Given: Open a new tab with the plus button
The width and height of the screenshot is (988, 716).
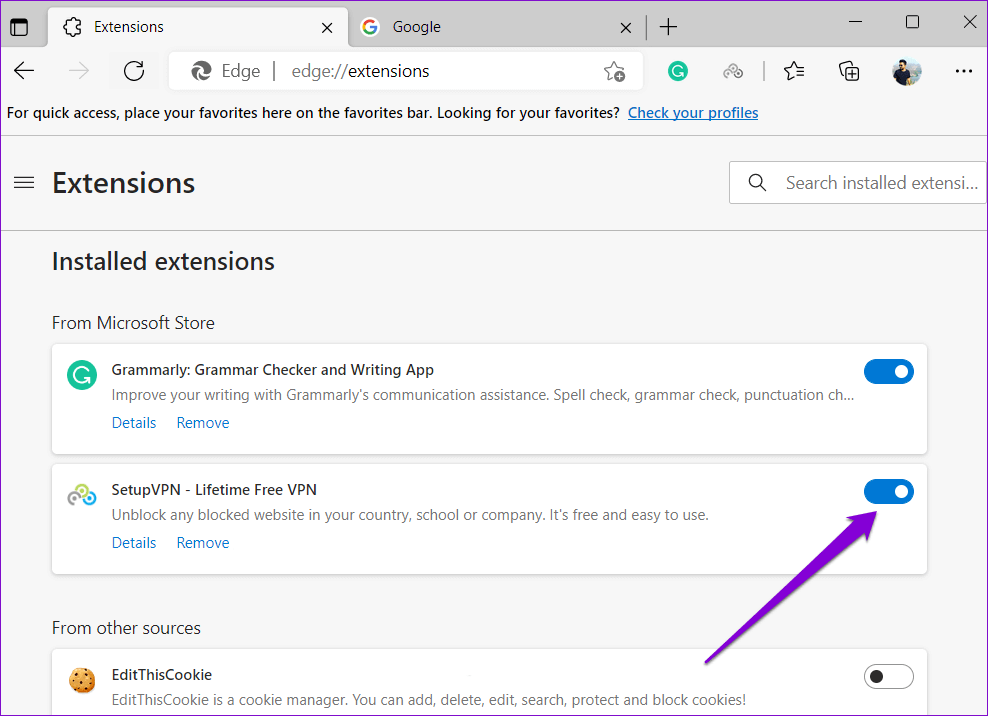Looking at the screenshot, I should [668, 27].
